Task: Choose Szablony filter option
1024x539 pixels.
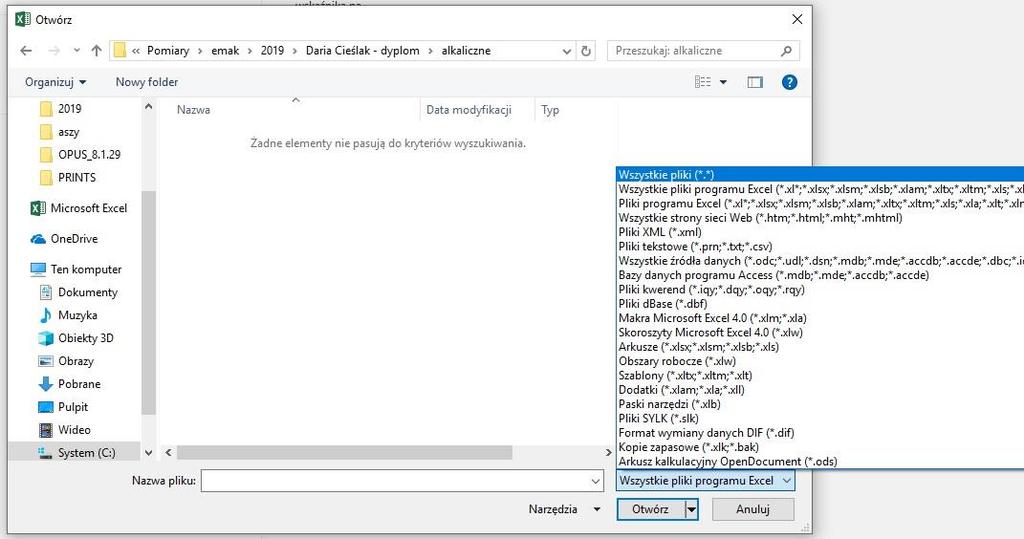Action: click(x=820, y=375)
